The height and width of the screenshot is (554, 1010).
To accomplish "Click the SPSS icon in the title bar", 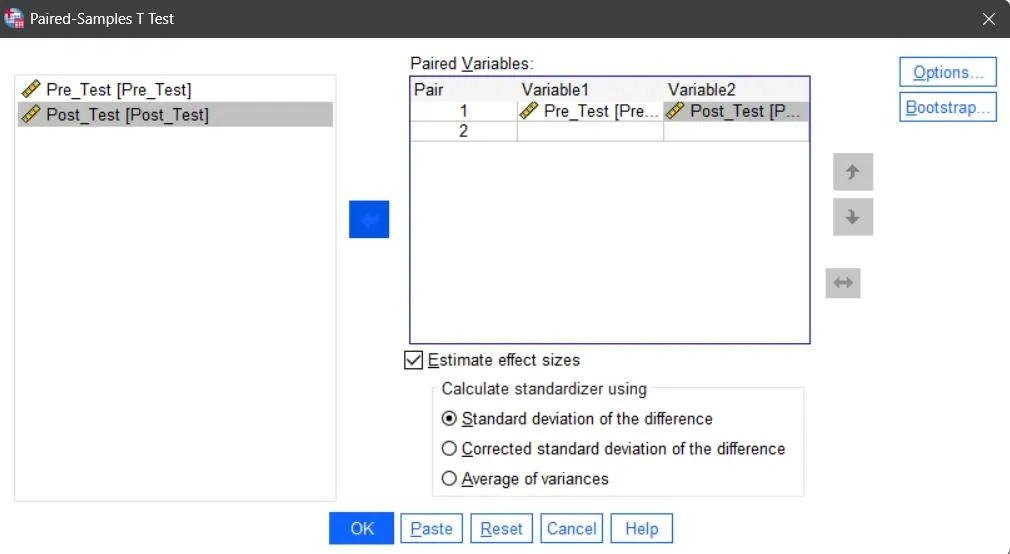I will pos(14,18).
